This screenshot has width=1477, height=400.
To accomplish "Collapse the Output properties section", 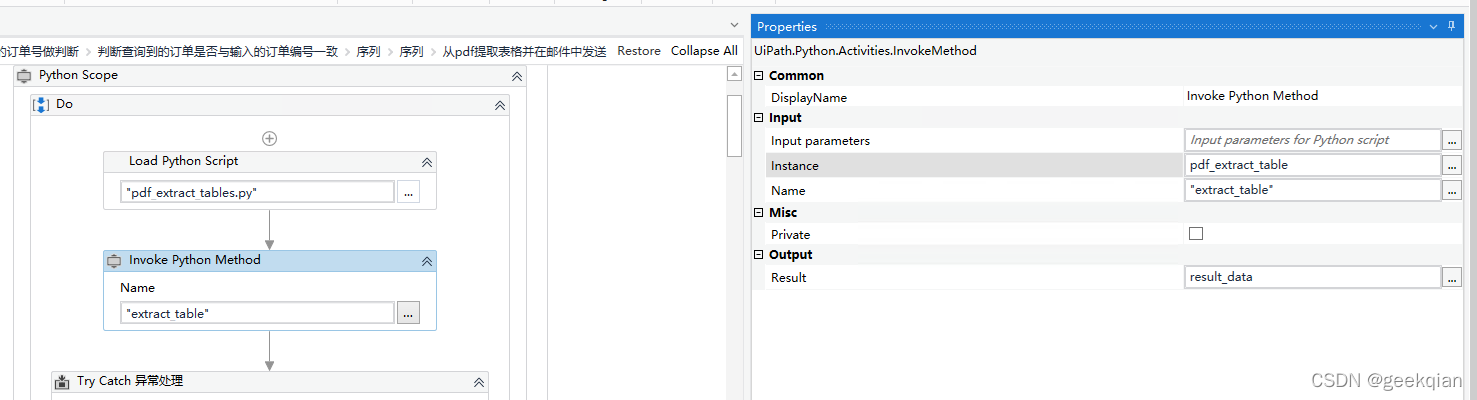I will pyautogui.click(x=759, y=255).
